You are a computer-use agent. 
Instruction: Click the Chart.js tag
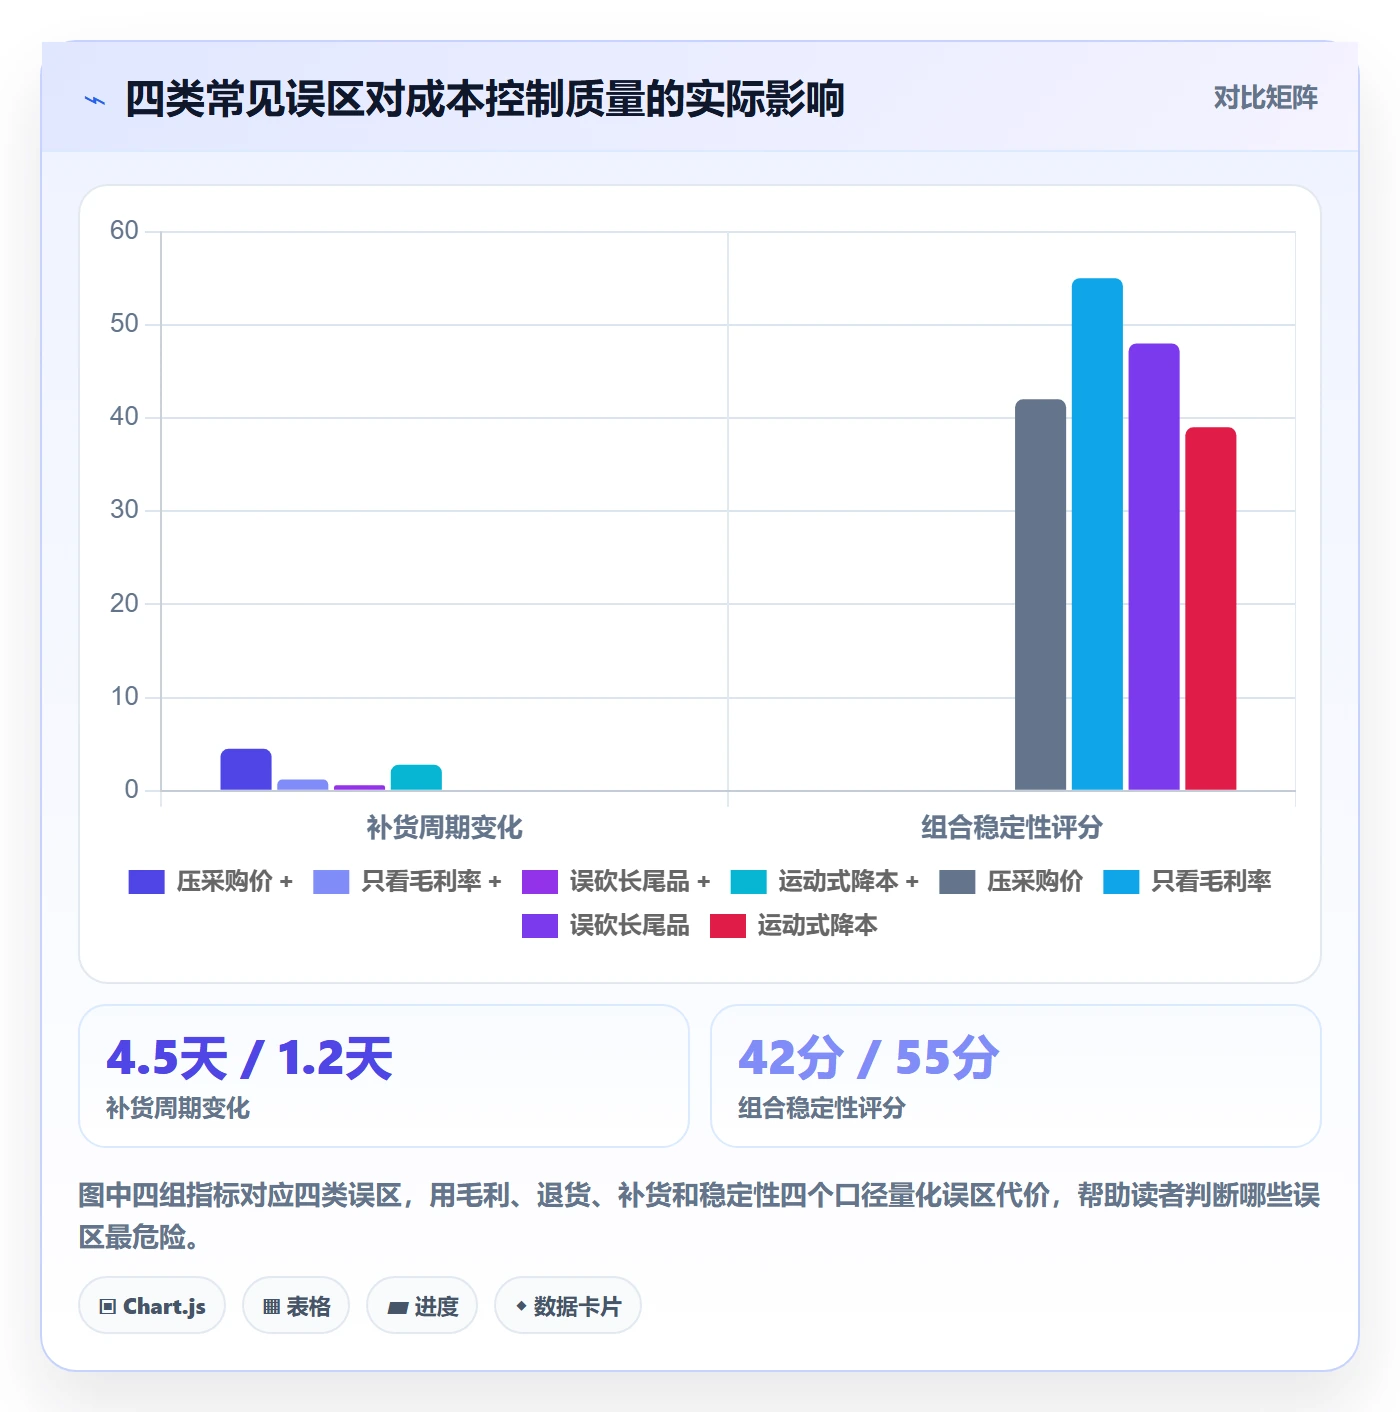[152, 1306]
